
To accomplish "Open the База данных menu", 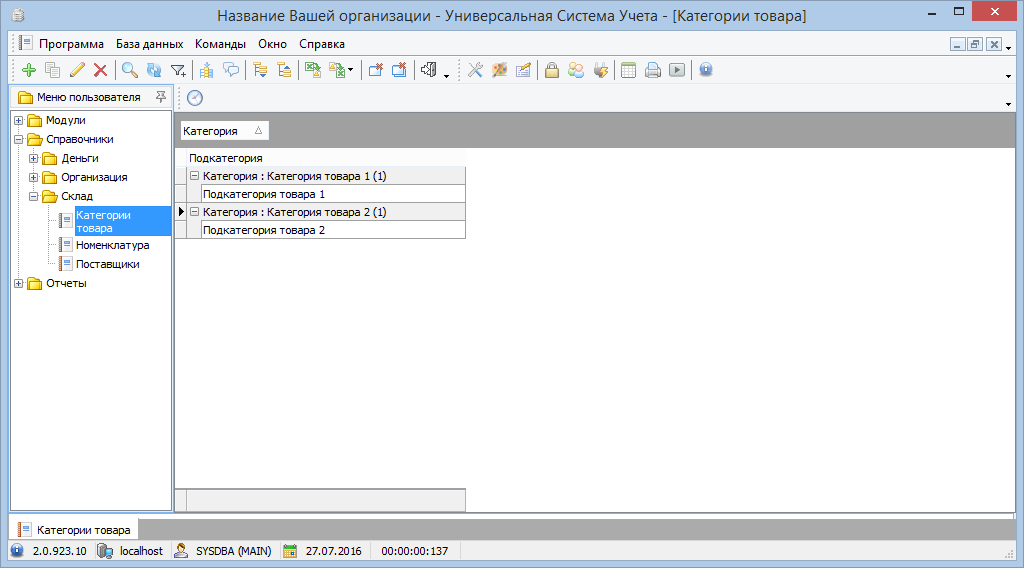I will (149, 44).
